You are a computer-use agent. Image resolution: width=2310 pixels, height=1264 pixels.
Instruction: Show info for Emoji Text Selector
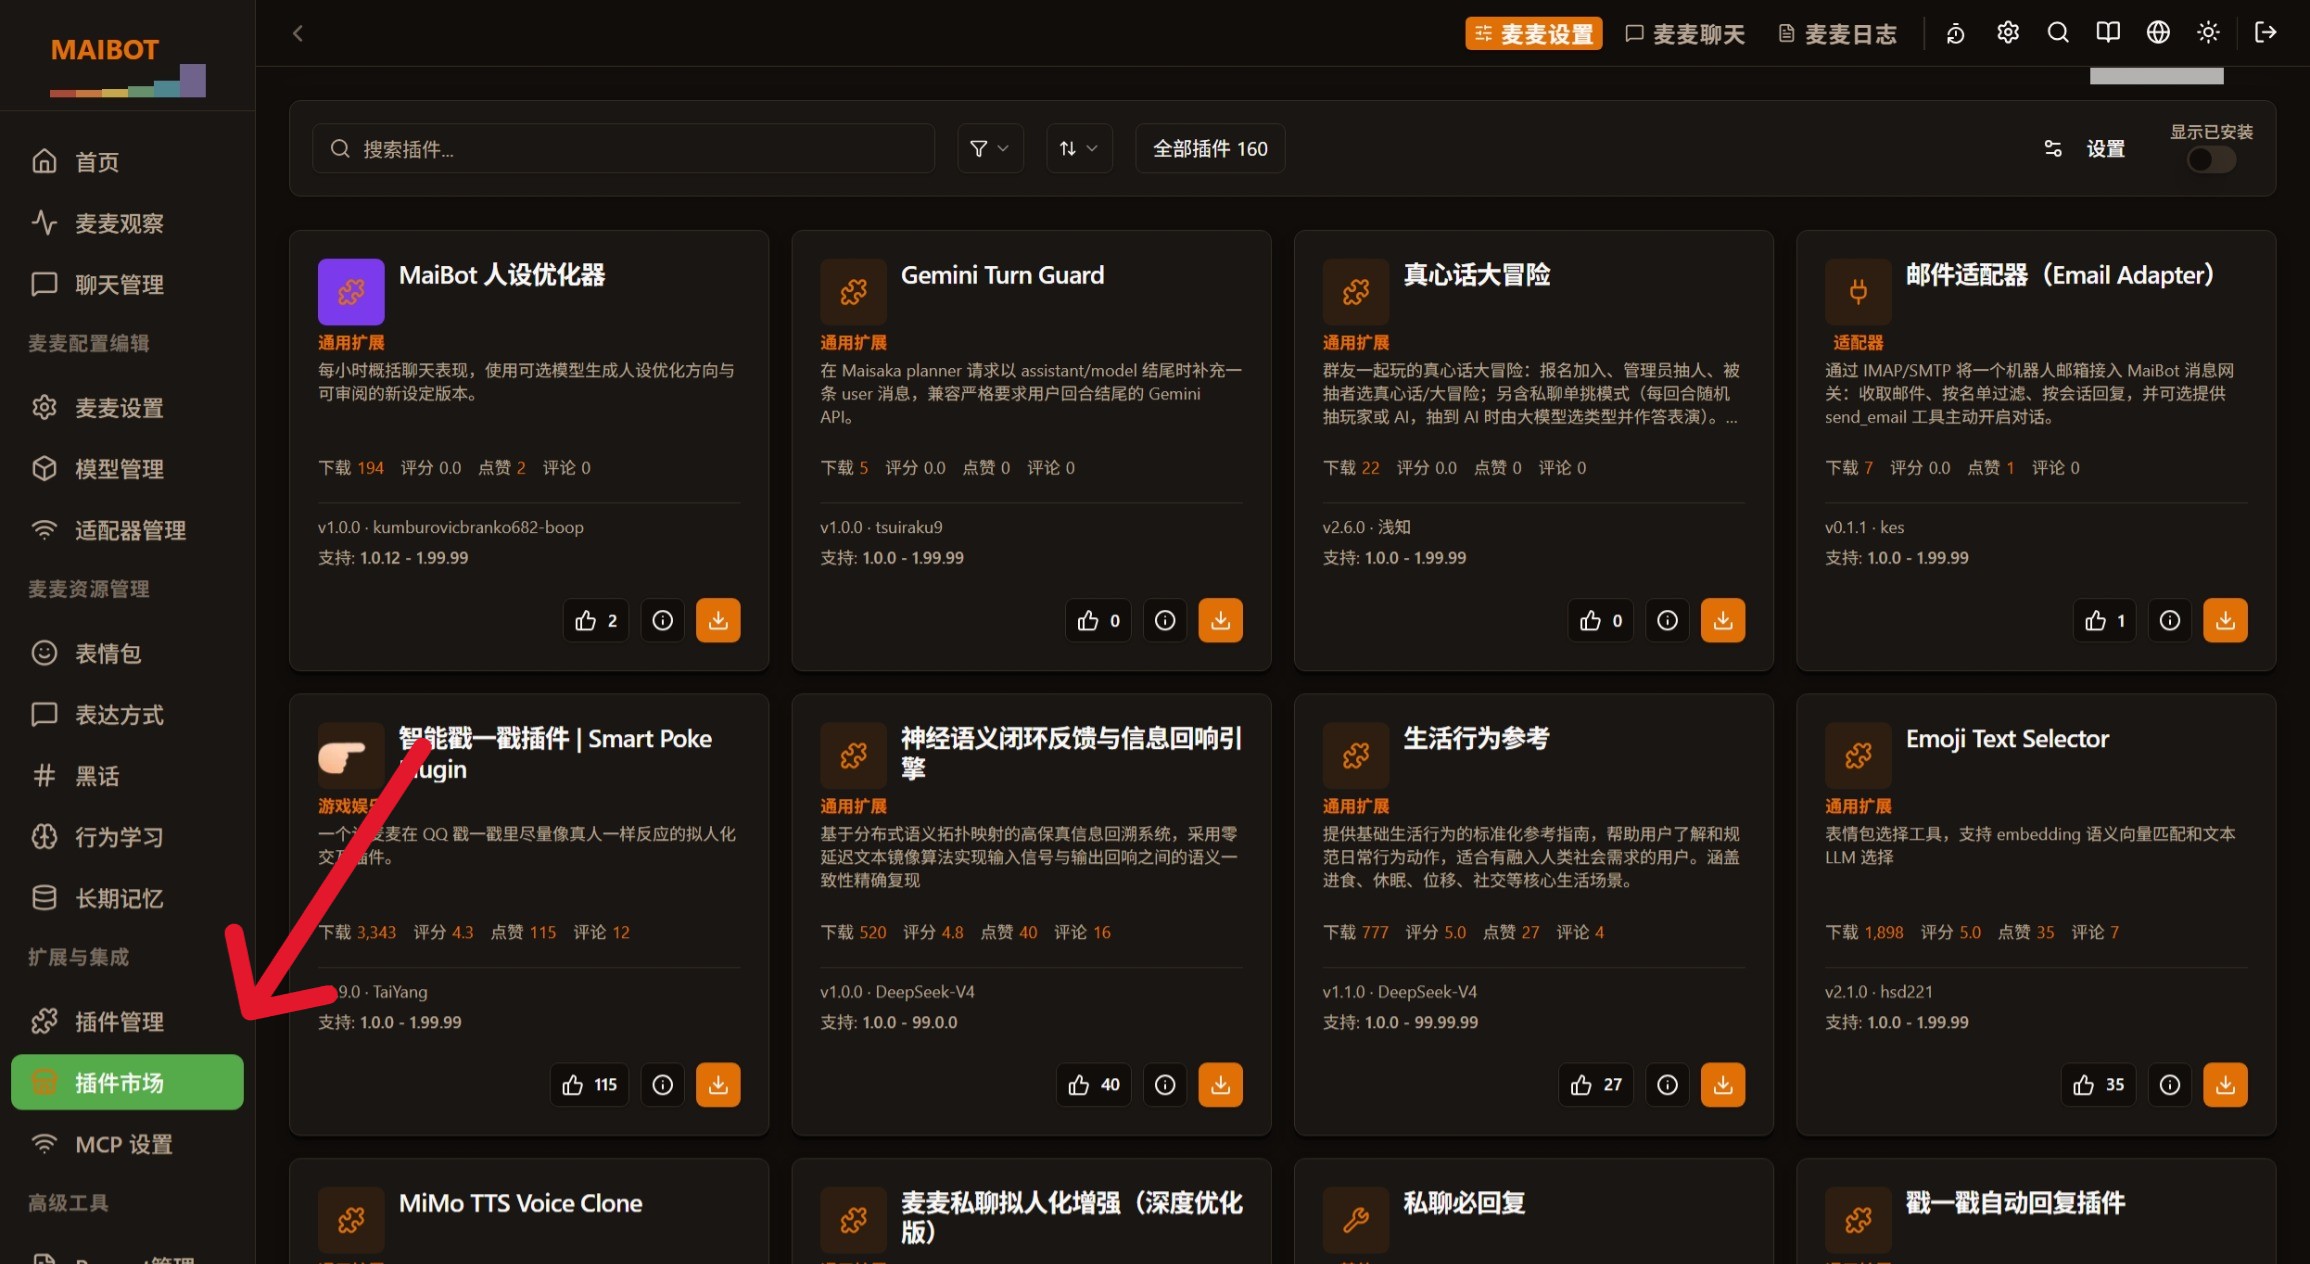(x=2169, y=1084)
